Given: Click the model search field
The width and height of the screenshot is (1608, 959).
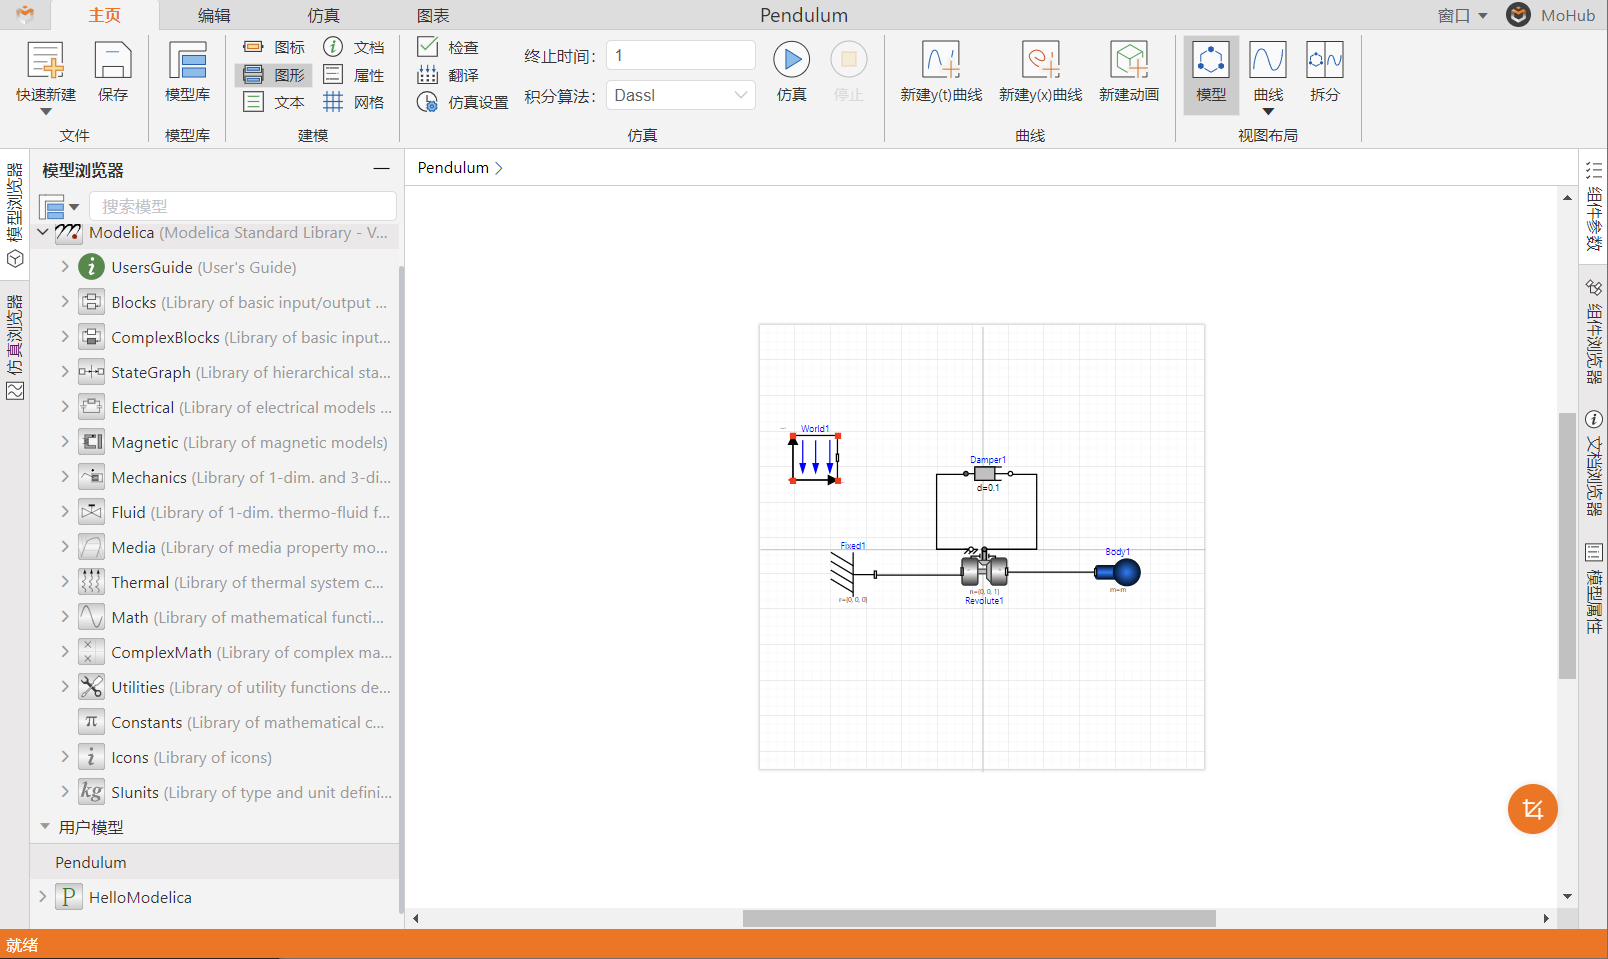Looking at the screenshot, I should 243,206.
